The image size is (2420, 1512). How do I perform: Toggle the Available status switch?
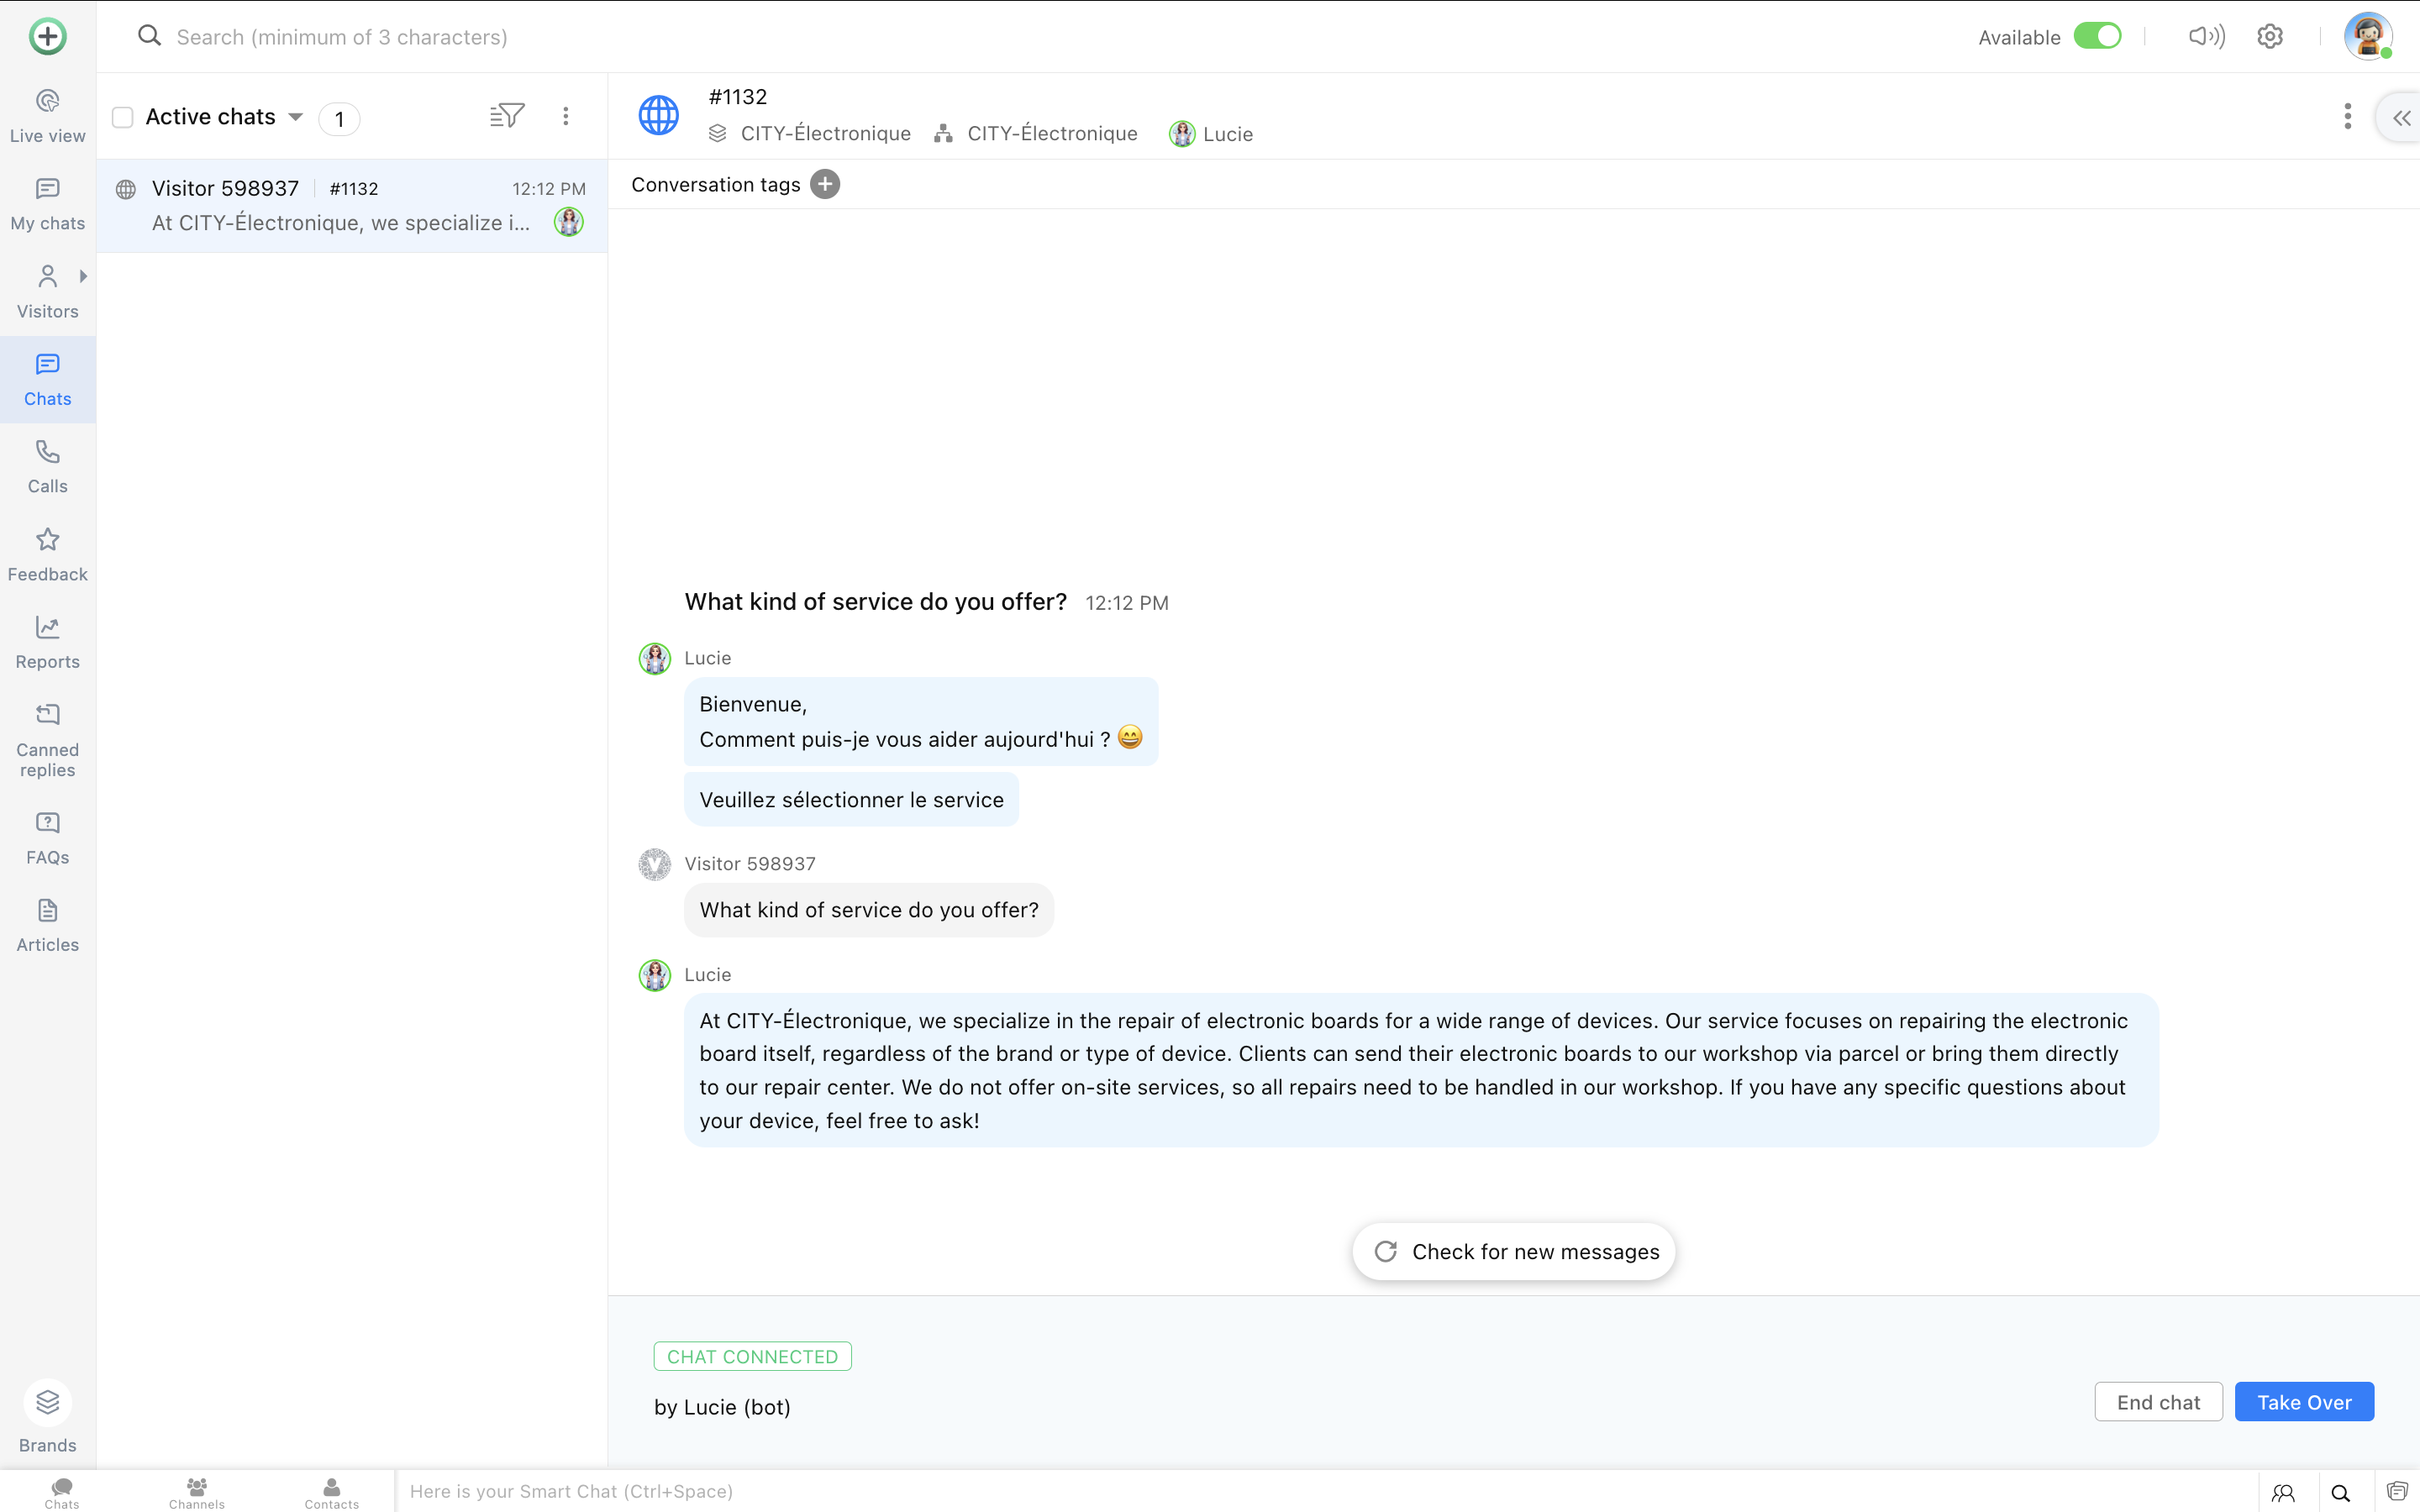2097,37
